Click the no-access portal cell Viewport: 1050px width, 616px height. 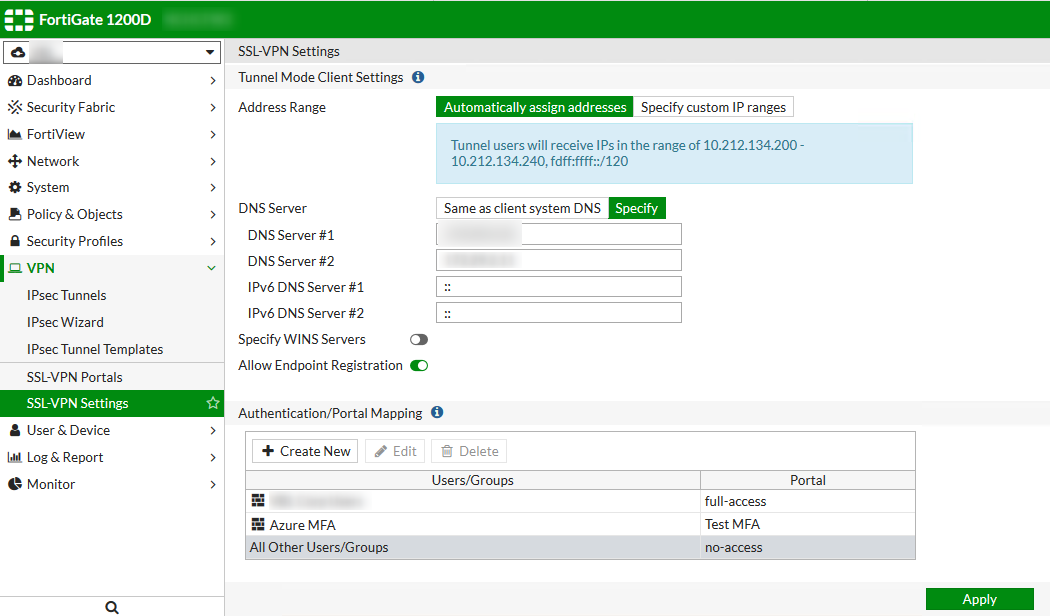point(808,547)
